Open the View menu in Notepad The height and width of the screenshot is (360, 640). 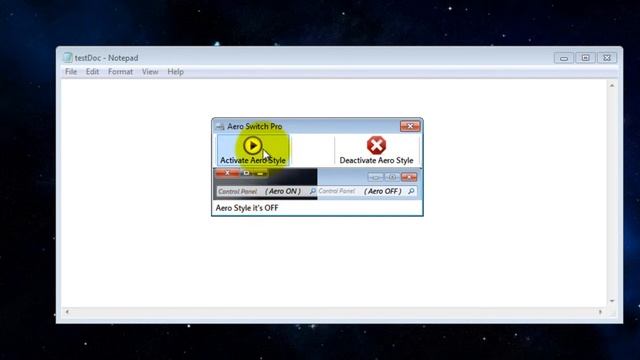click(150, 72)
